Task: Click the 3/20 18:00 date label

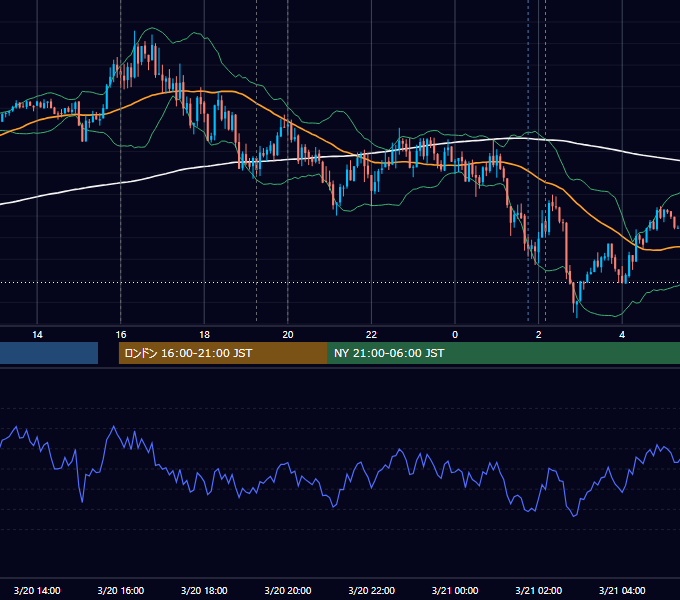Action: point(204,590)
